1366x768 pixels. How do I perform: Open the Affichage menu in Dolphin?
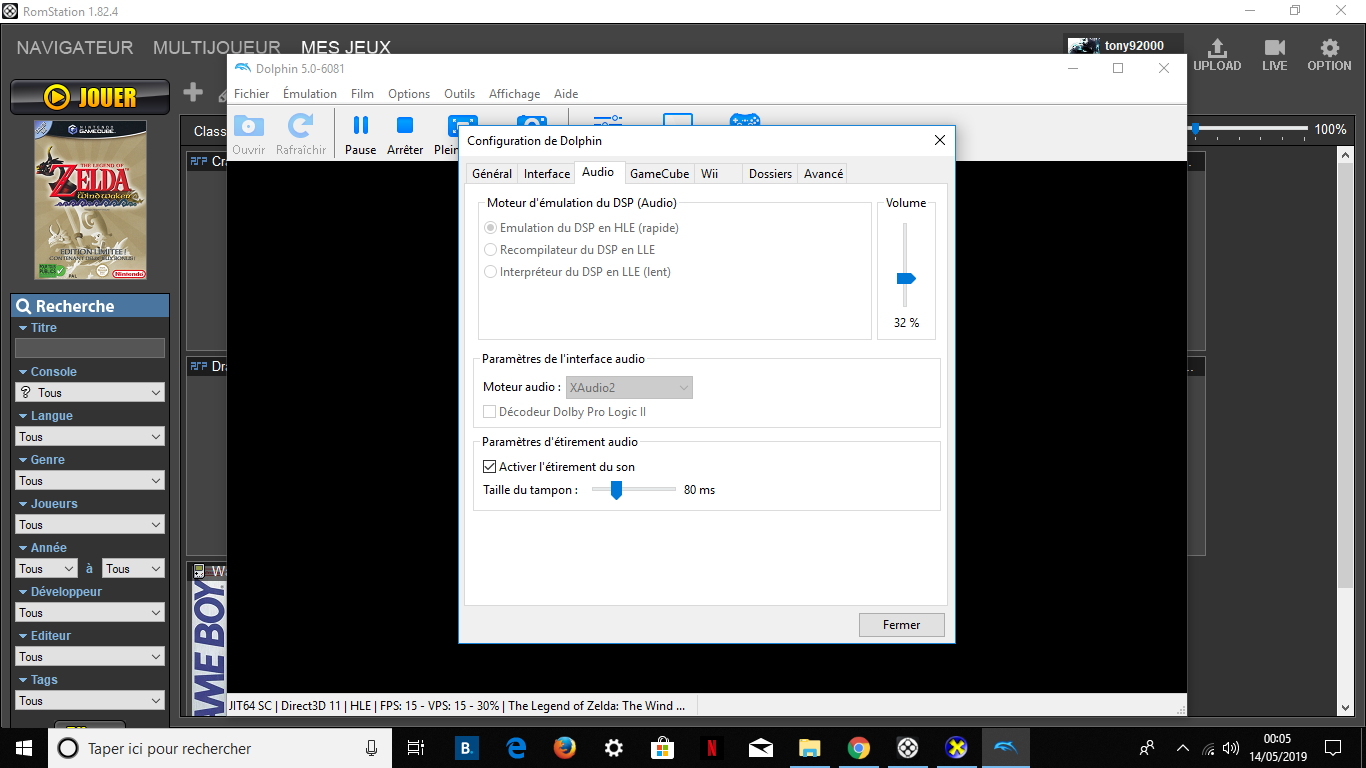(x=514, y=94)
